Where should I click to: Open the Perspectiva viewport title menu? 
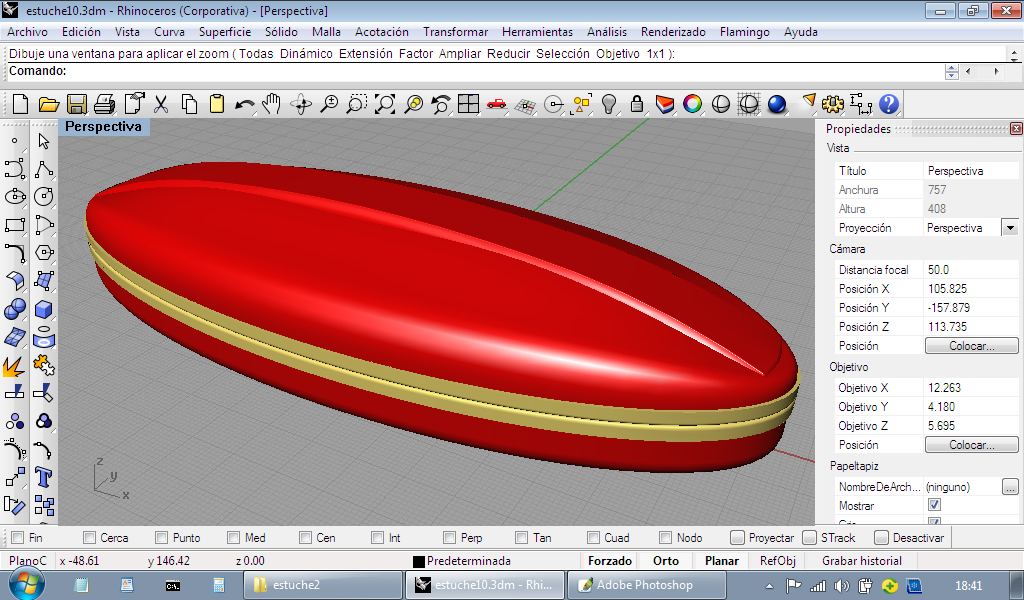pyautogui.click(x=104, y=127)
